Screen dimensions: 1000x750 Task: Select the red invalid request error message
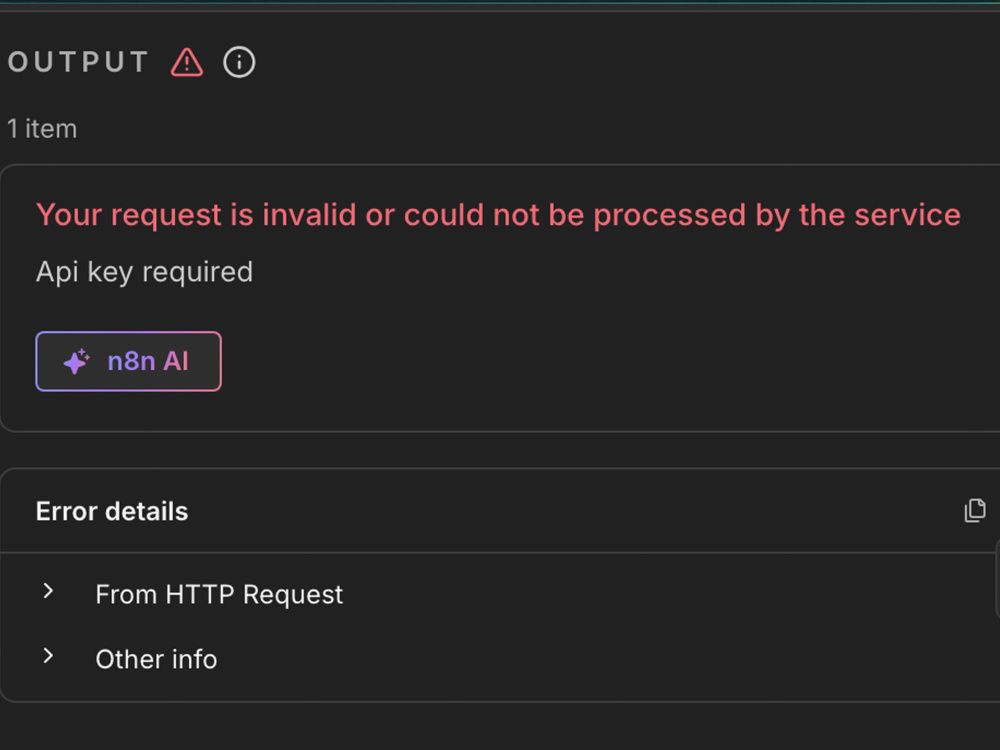pyautogui.click(x=498, y=215)
